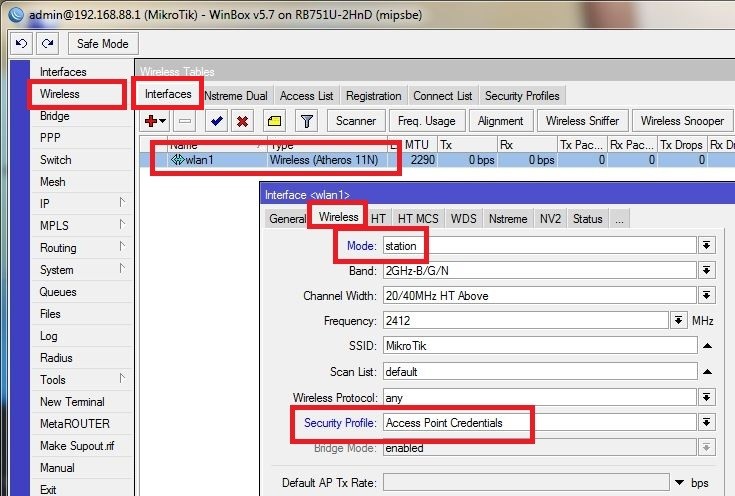
Task: Switch to Security Profiles tab
Action: coord(522,96)
